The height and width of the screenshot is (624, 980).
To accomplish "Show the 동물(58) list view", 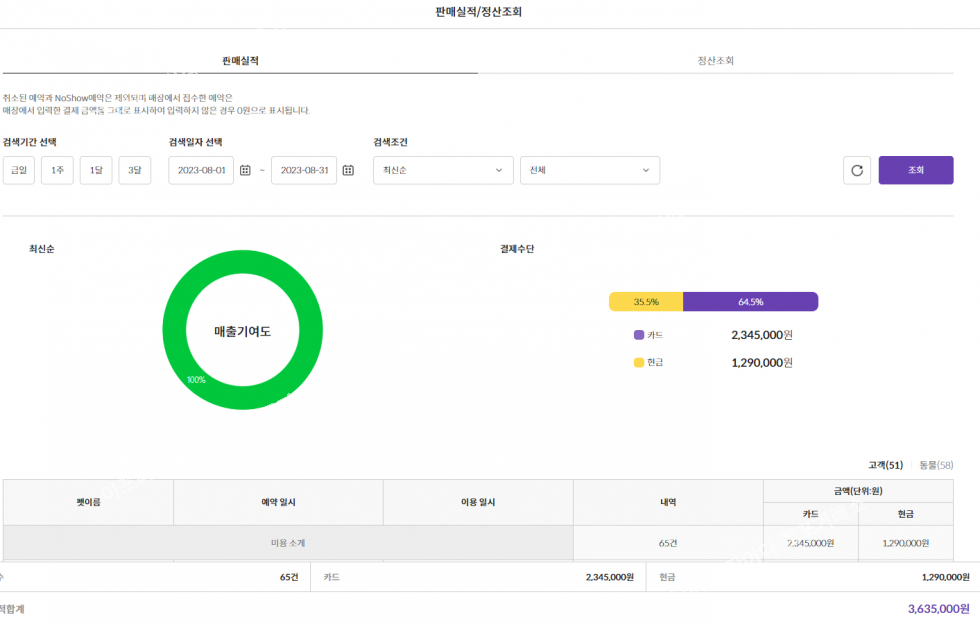I will 936,465.
